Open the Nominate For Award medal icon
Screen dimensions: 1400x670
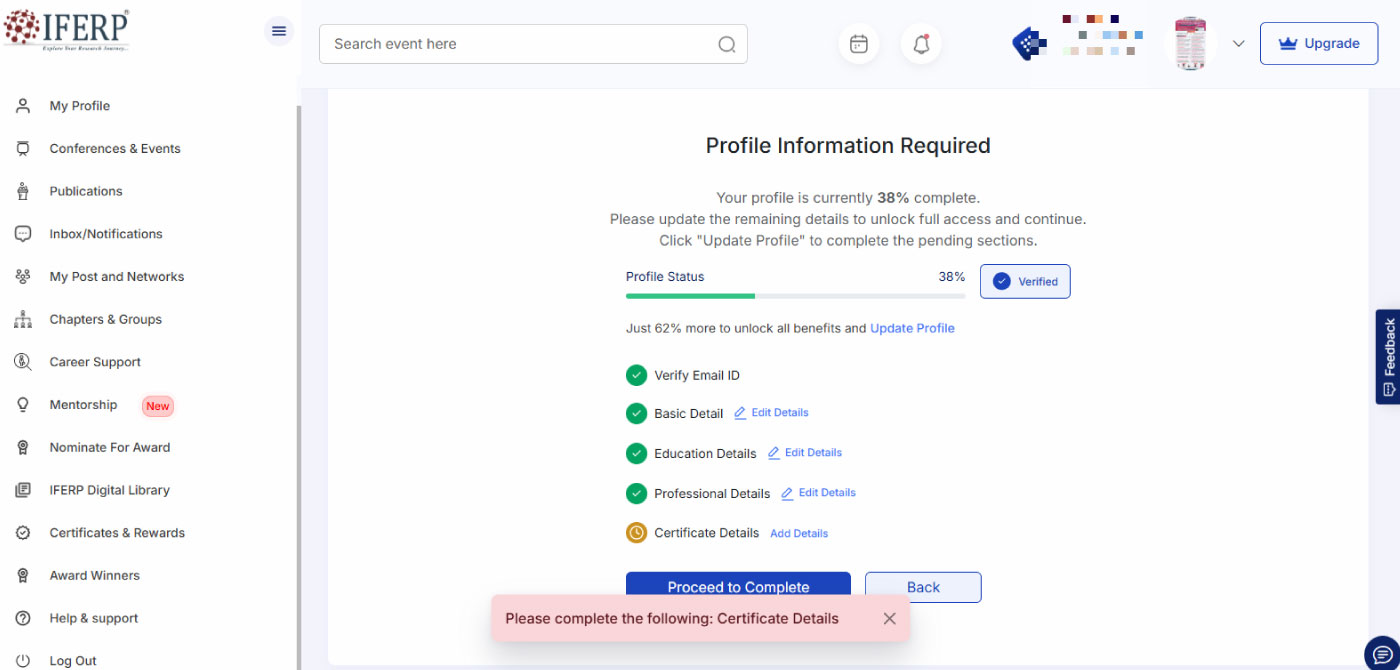pyautogui.click(x=22, y=447)
